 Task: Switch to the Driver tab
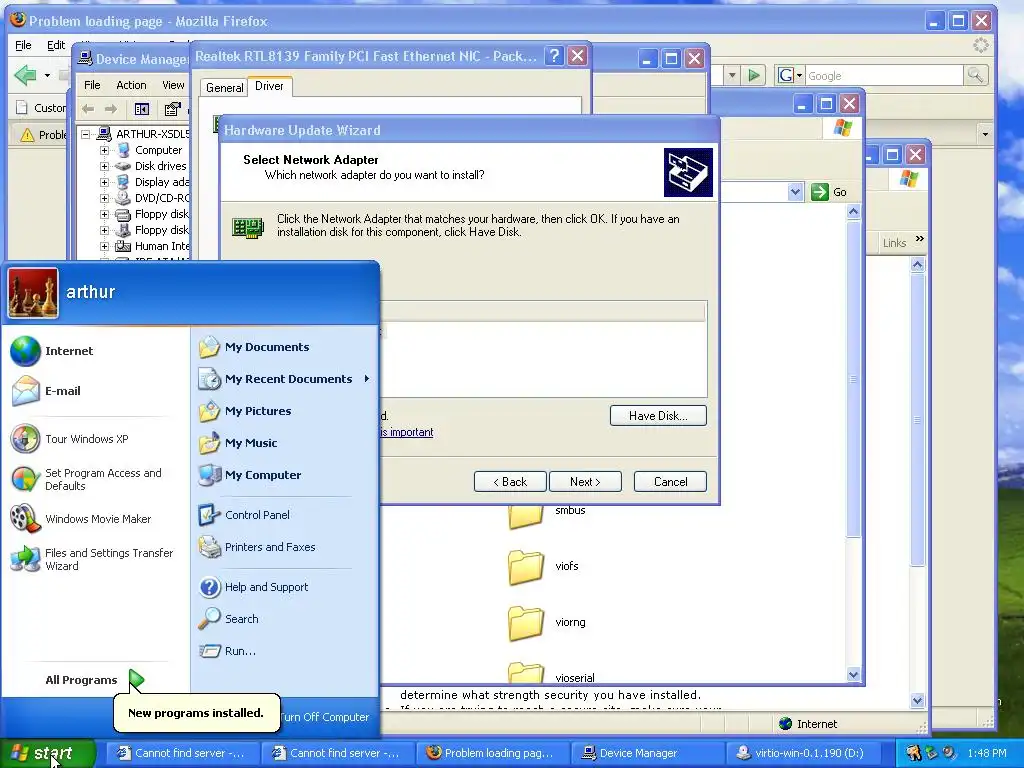click(269, 86)
